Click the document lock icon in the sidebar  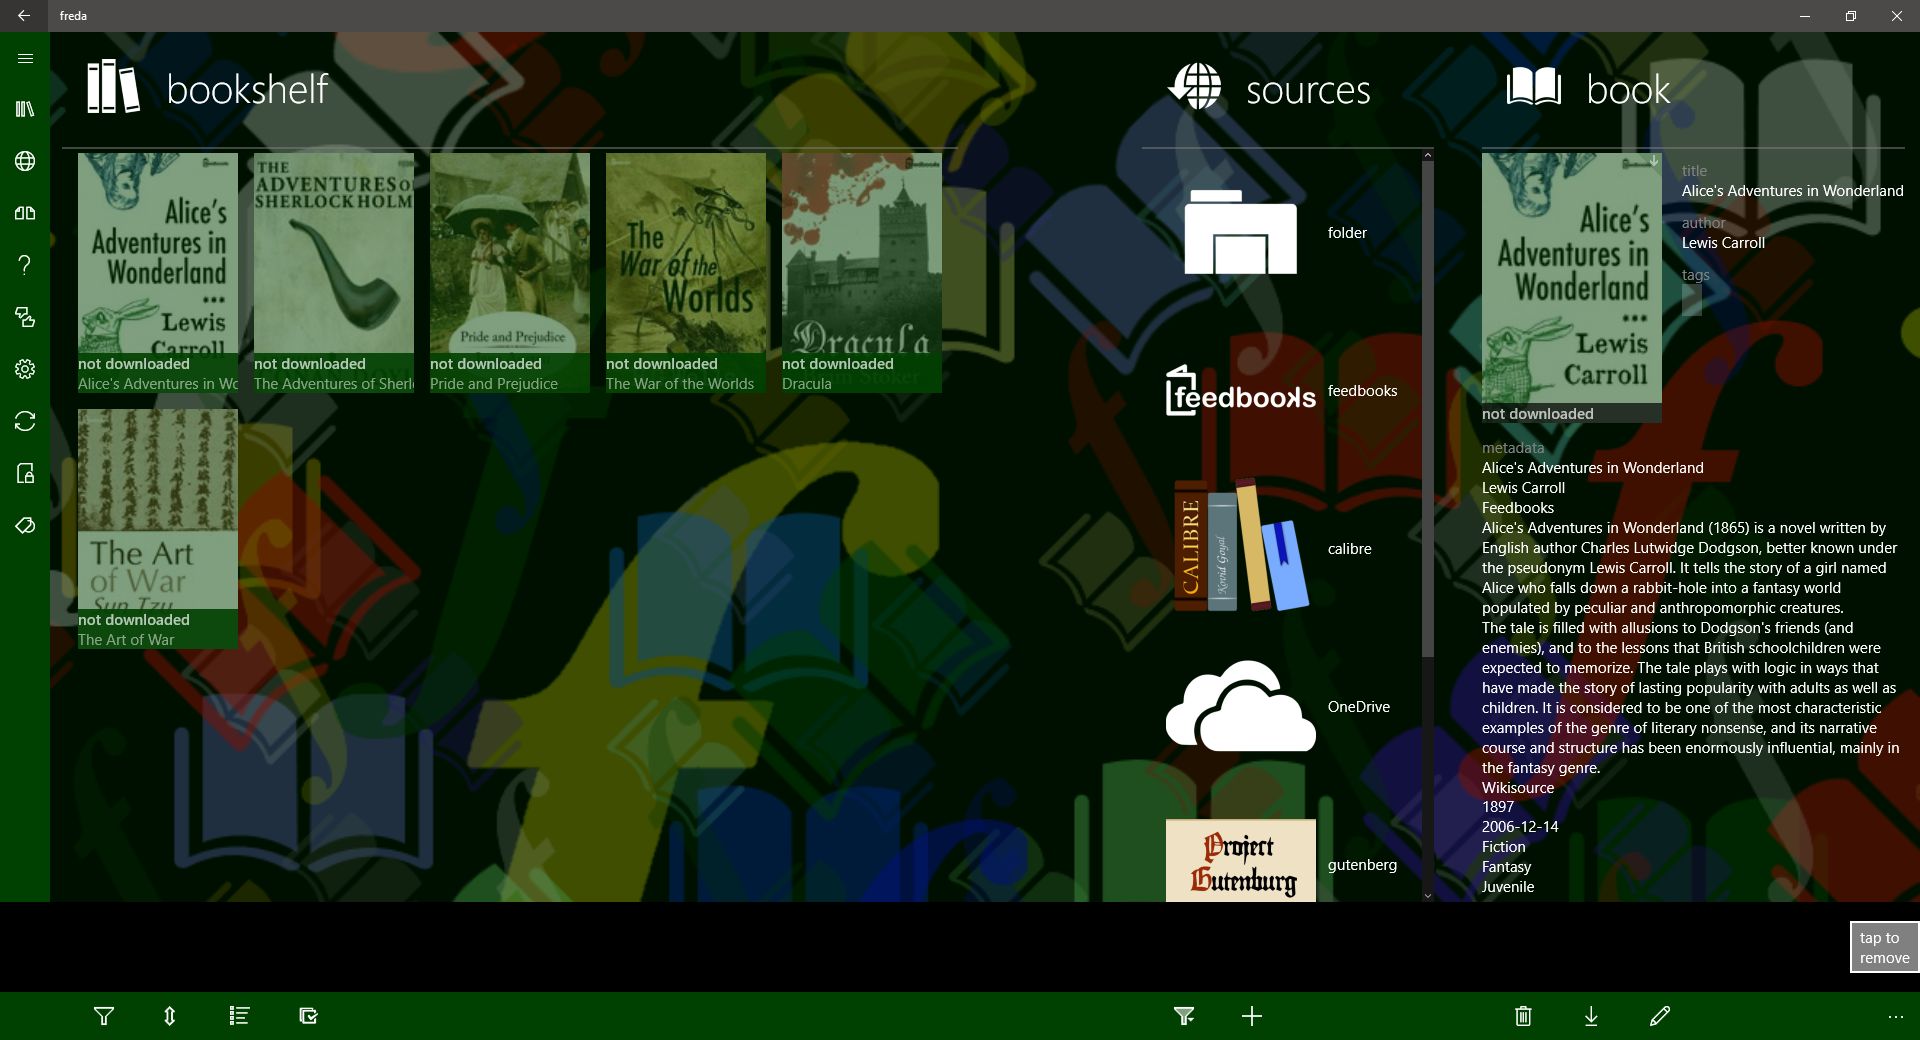[x=25, y=473]
